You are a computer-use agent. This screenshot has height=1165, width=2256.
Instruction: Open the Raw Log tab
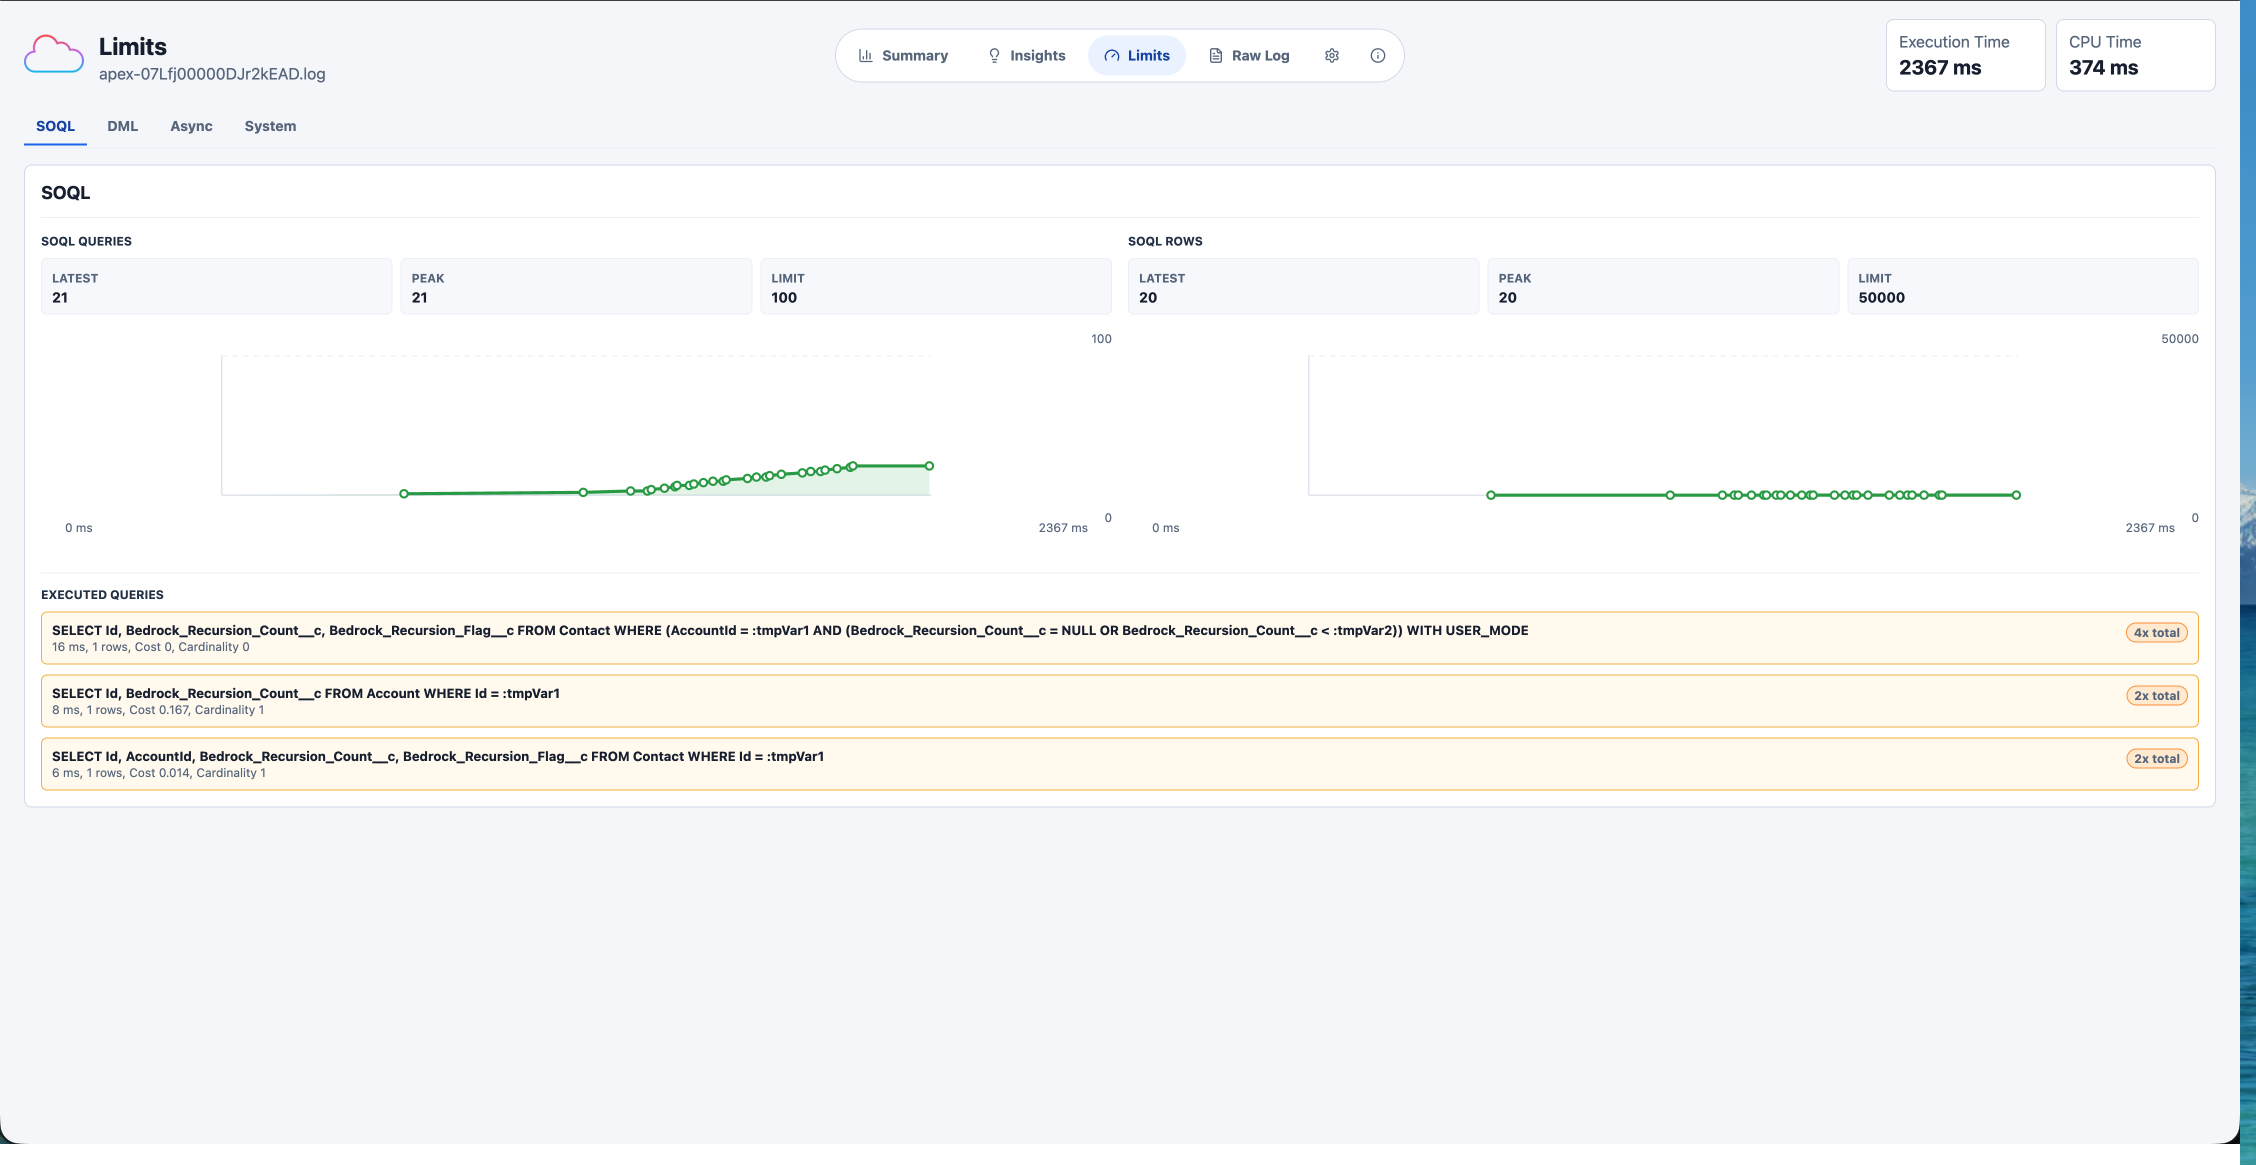(1249, 56)
